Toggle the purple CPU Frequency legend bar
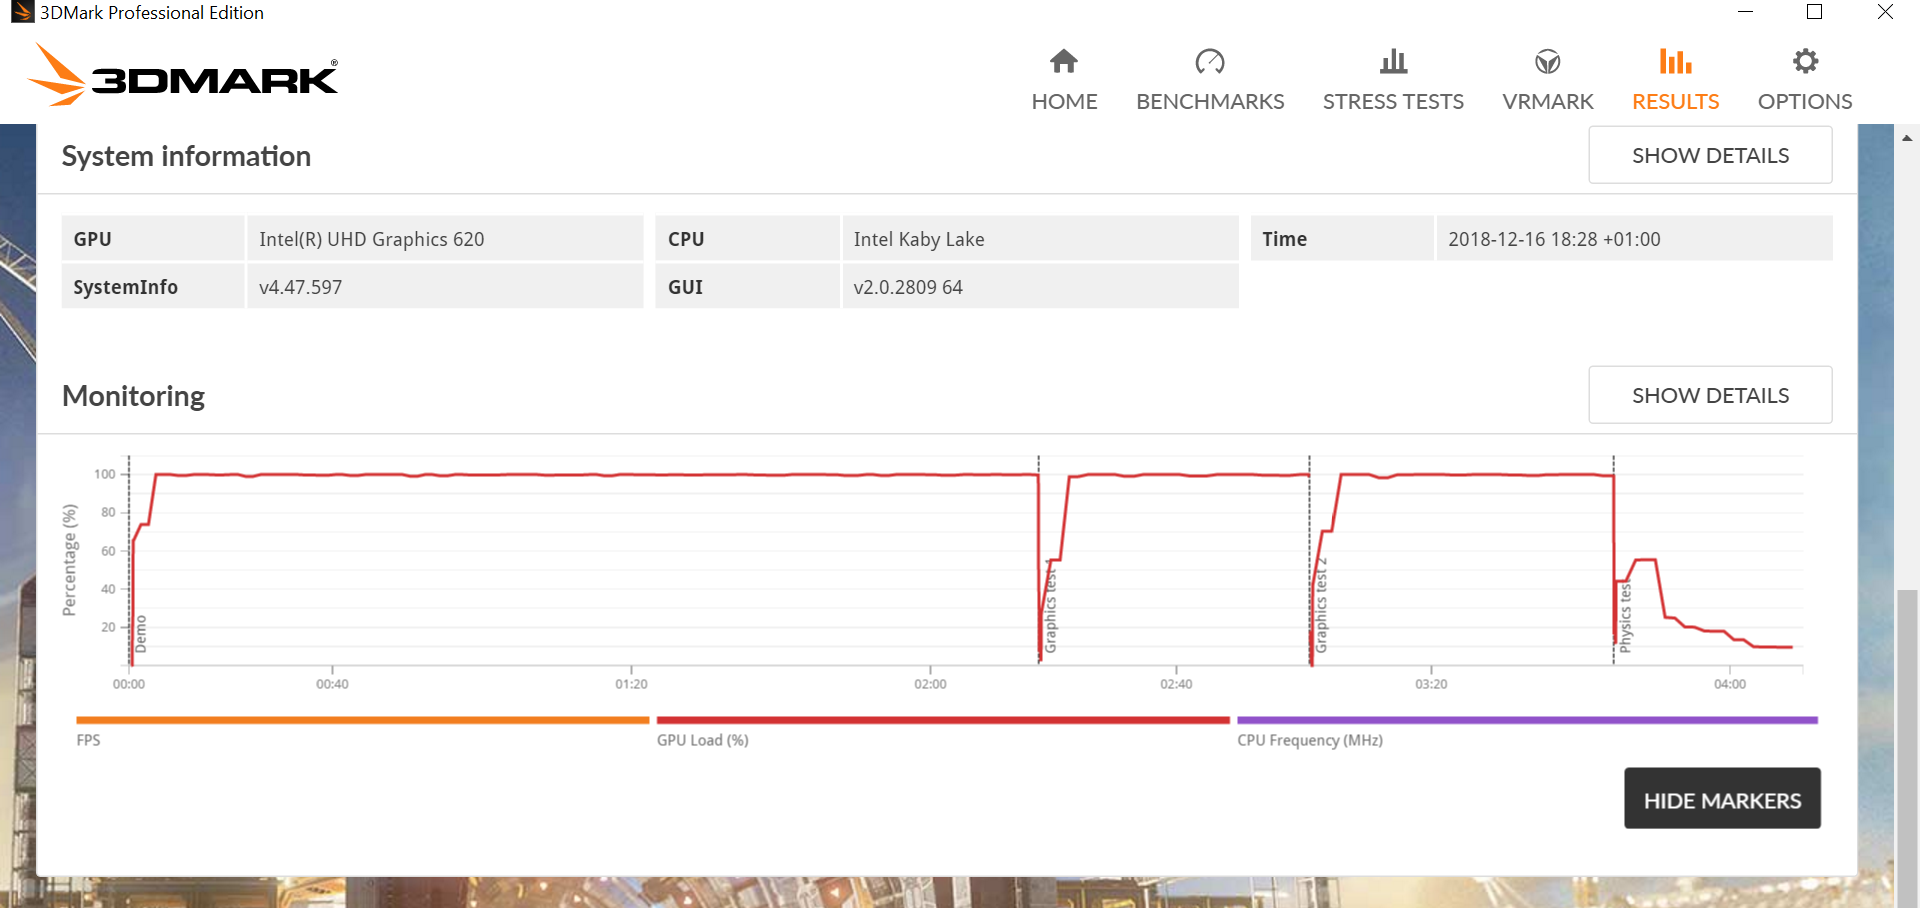The width and height of the screenshot is (1920, 908). [1527, 720]
